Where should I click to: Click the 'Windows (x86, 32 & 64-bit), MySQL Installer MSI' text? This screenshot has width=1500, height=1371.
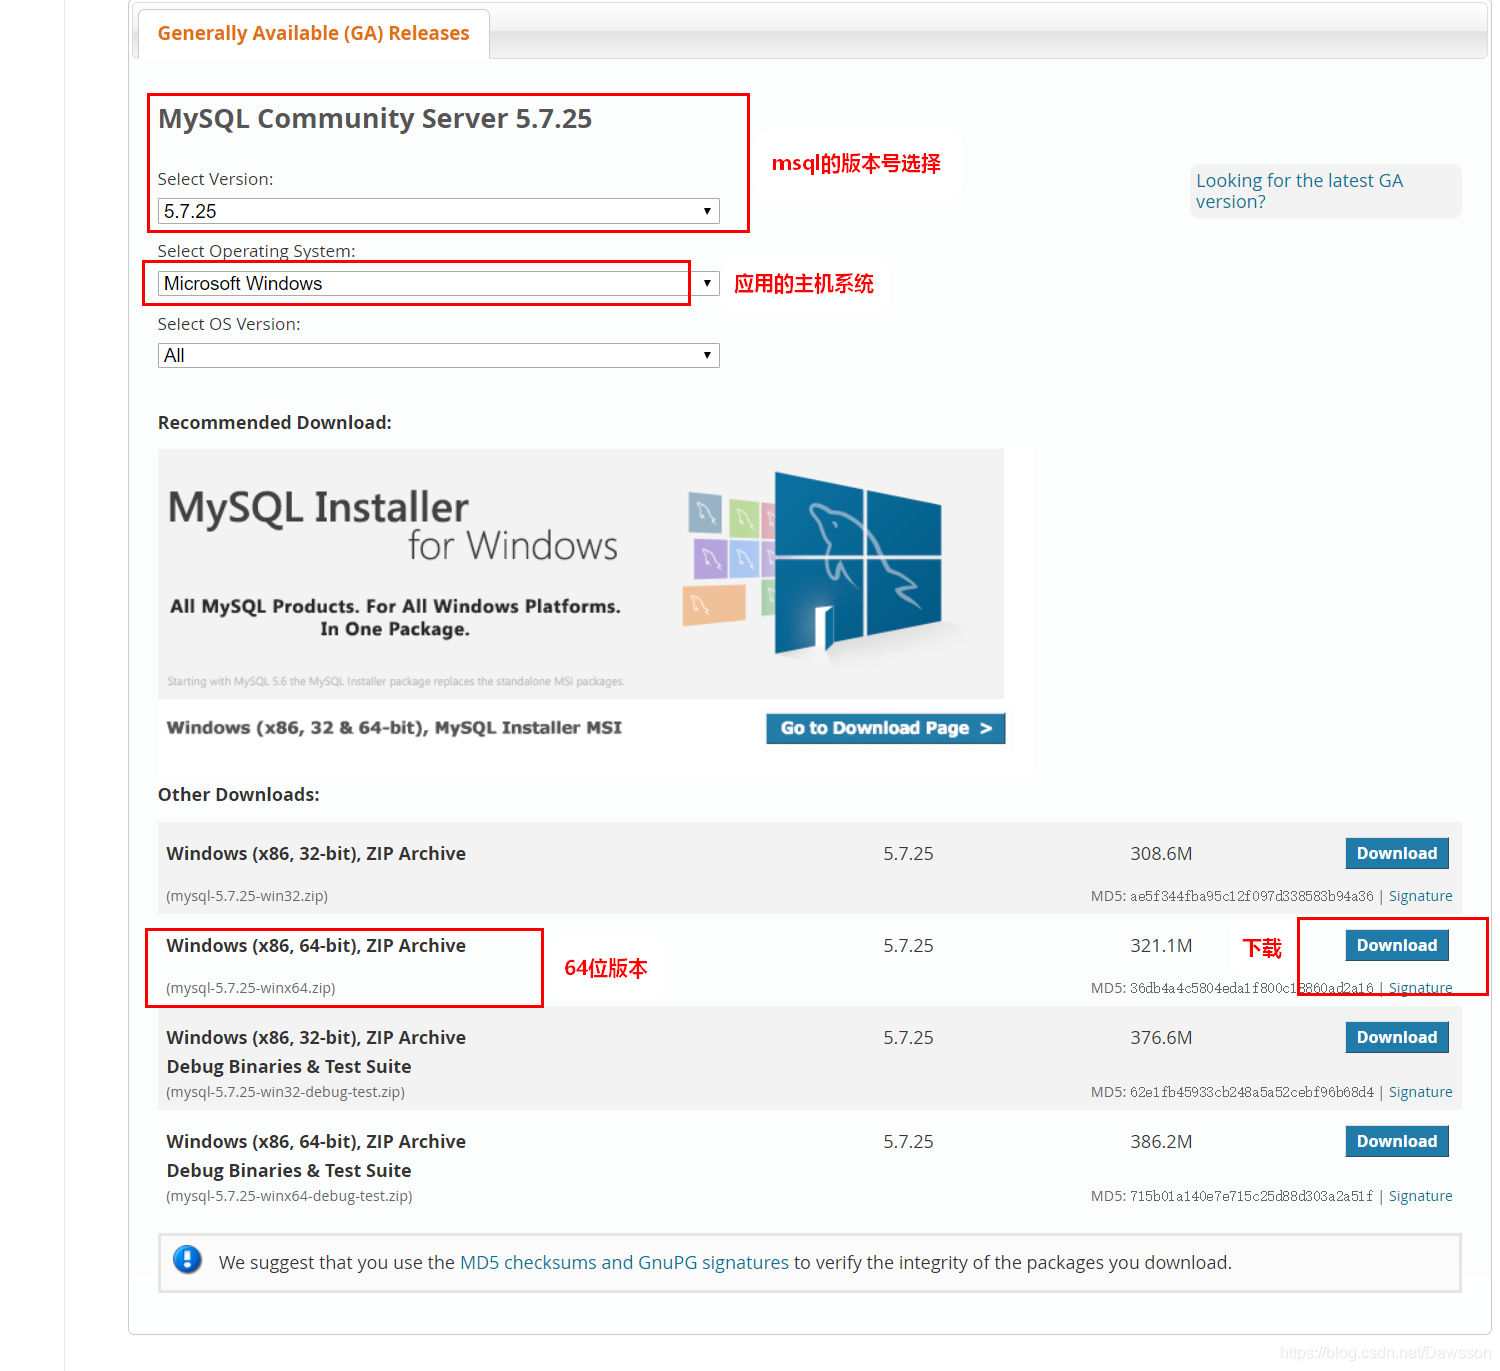[394, 727]
